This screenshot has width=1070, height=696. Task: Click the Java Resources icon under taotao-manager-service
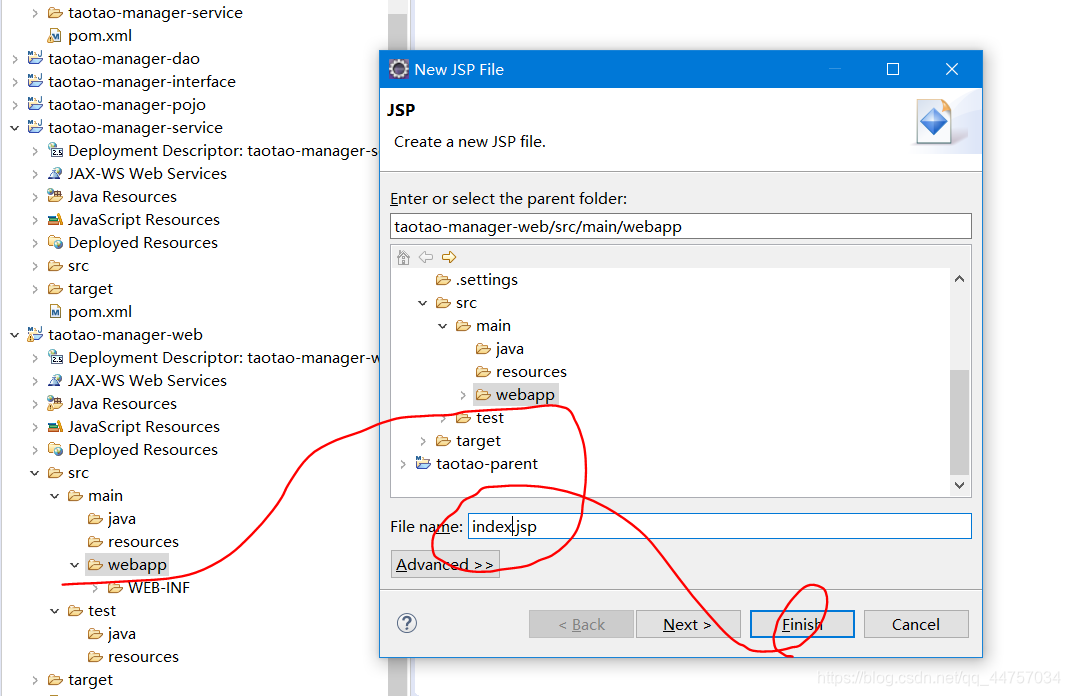(55, 196)
